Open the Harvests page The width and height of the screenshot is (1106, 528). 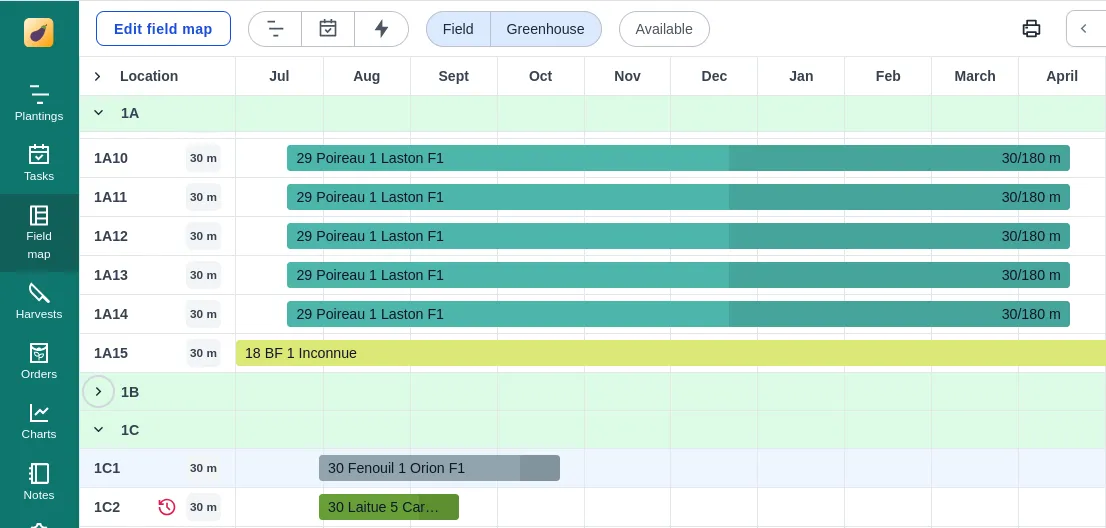[x=39, y=301]
